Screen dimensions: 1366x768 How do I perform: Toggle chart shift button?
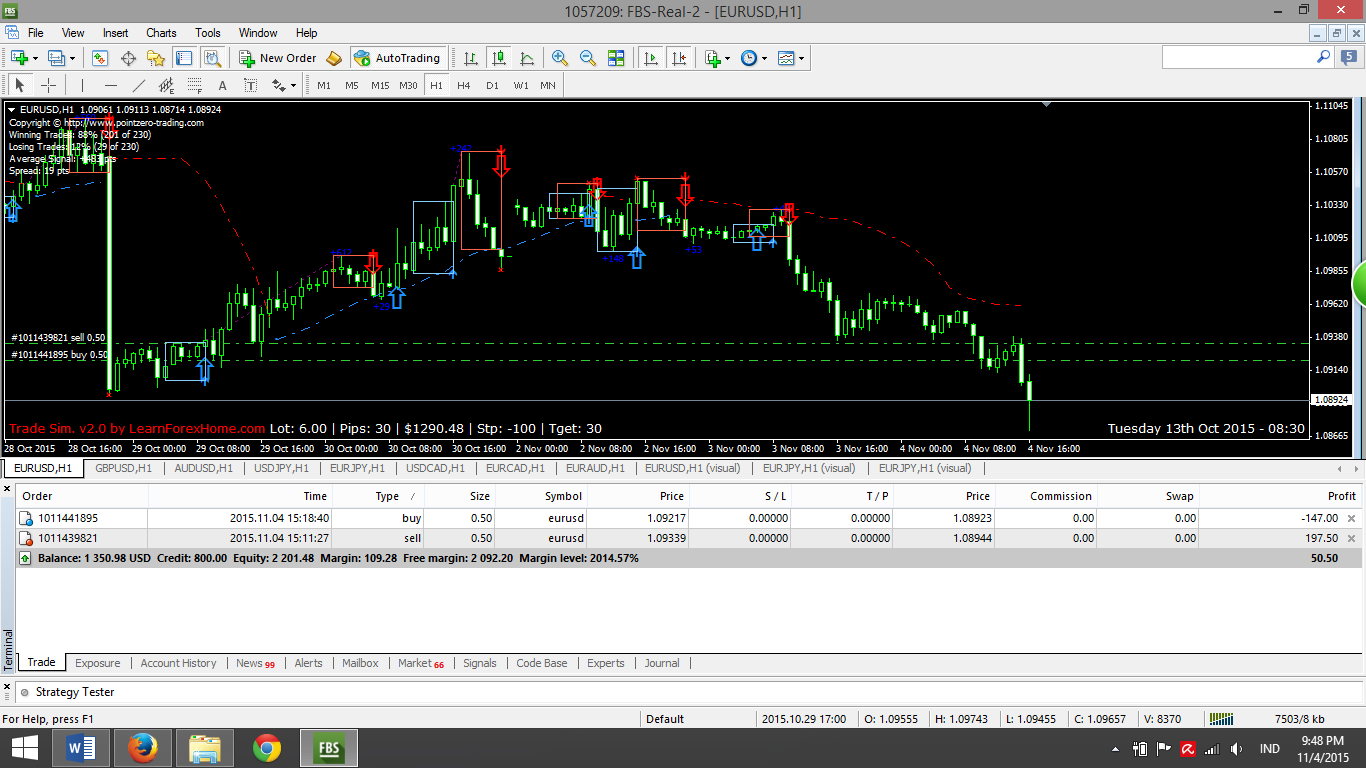tap(680, 58)
